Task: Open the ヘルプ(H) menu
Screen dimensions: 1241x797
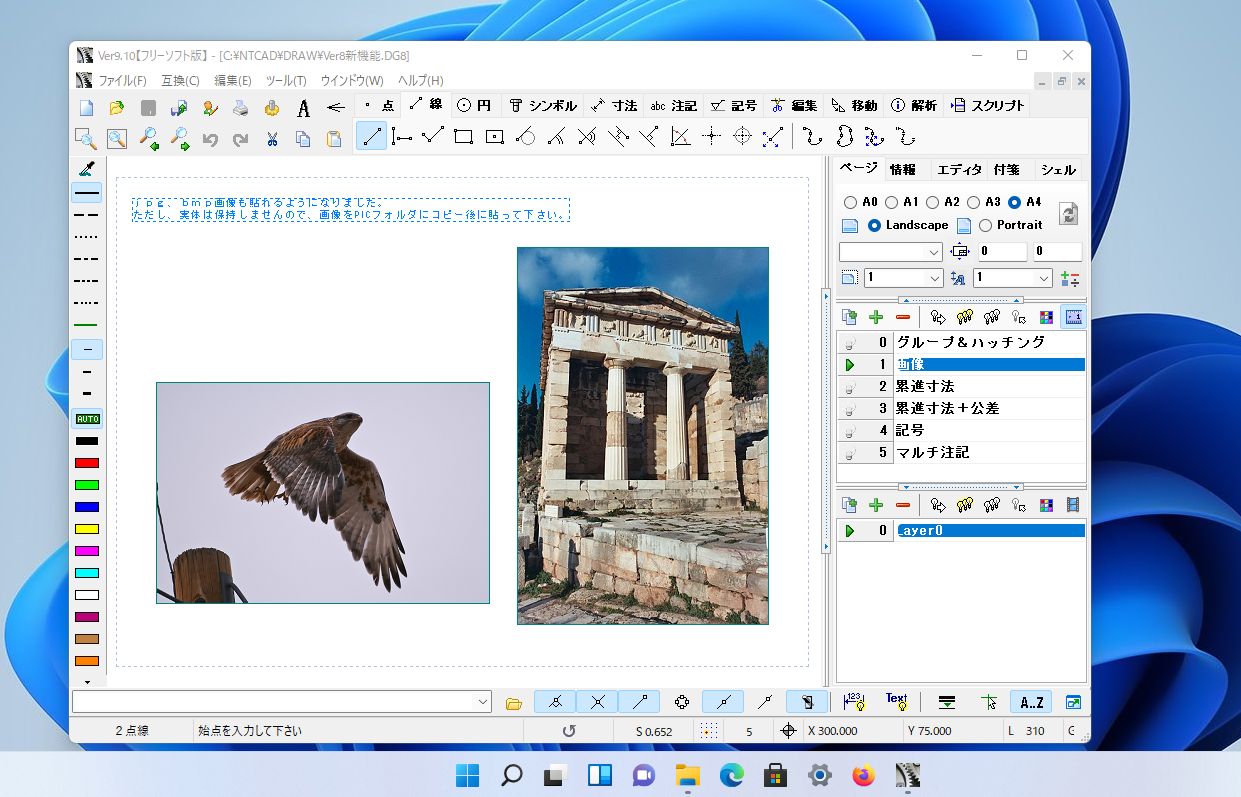Action: pyautogui.click(x=420, y=80)
